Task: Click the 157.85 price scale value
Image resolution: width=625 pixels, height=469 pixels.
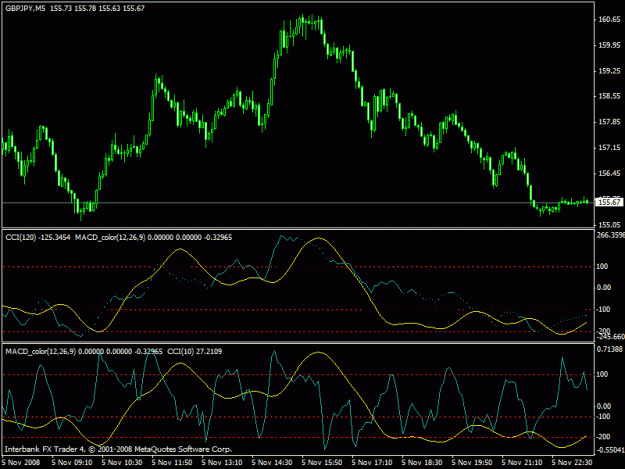Action: pos(609,122)
